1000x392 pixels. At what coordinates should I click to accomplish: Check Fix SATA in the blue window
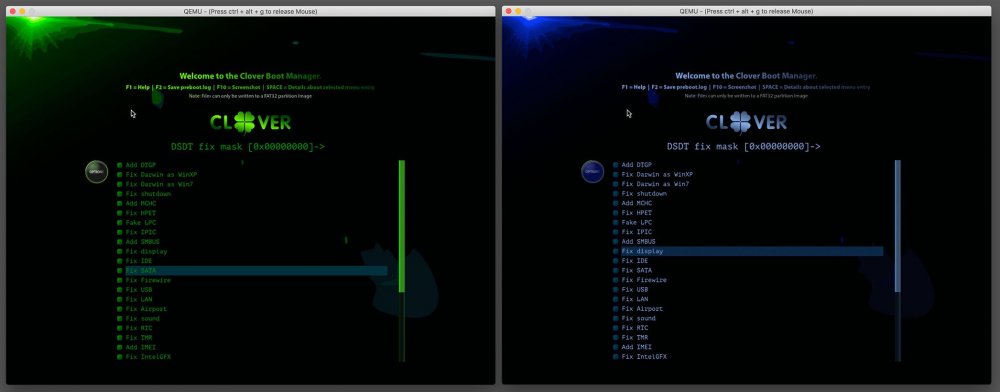pyautogui.click(x=615, y=270)
